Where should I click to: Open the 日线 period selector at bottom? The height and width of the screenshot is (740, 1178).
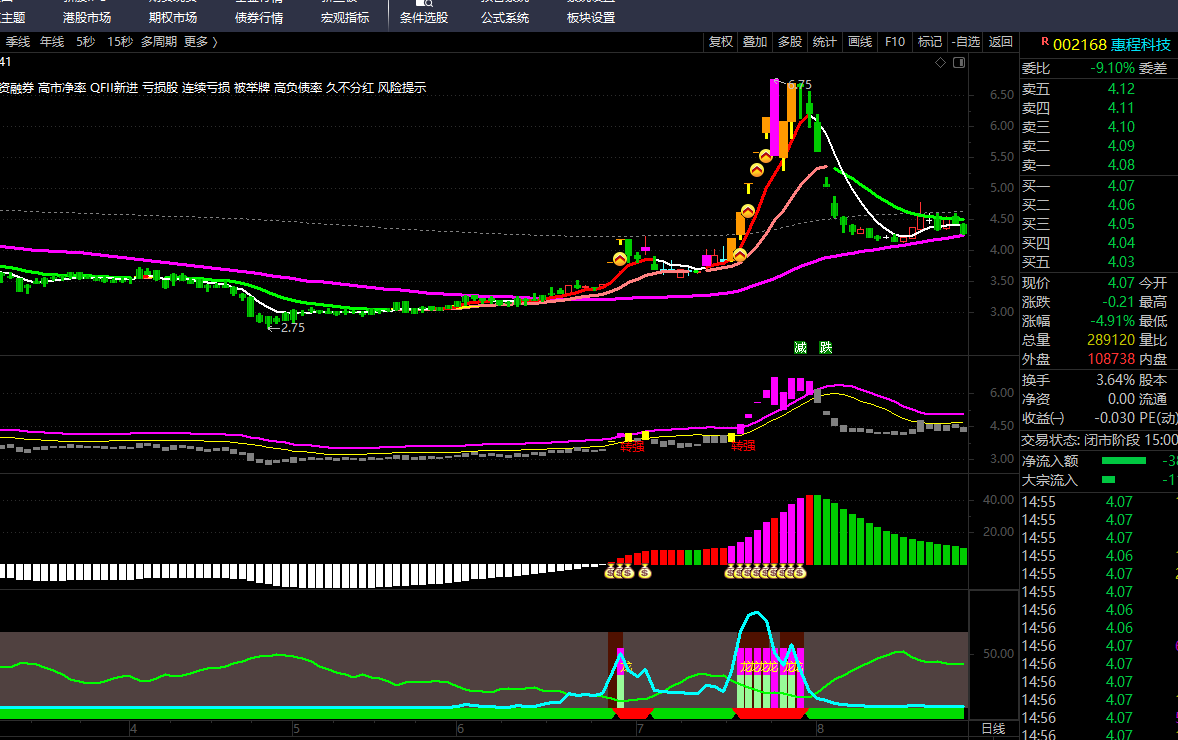993,729
